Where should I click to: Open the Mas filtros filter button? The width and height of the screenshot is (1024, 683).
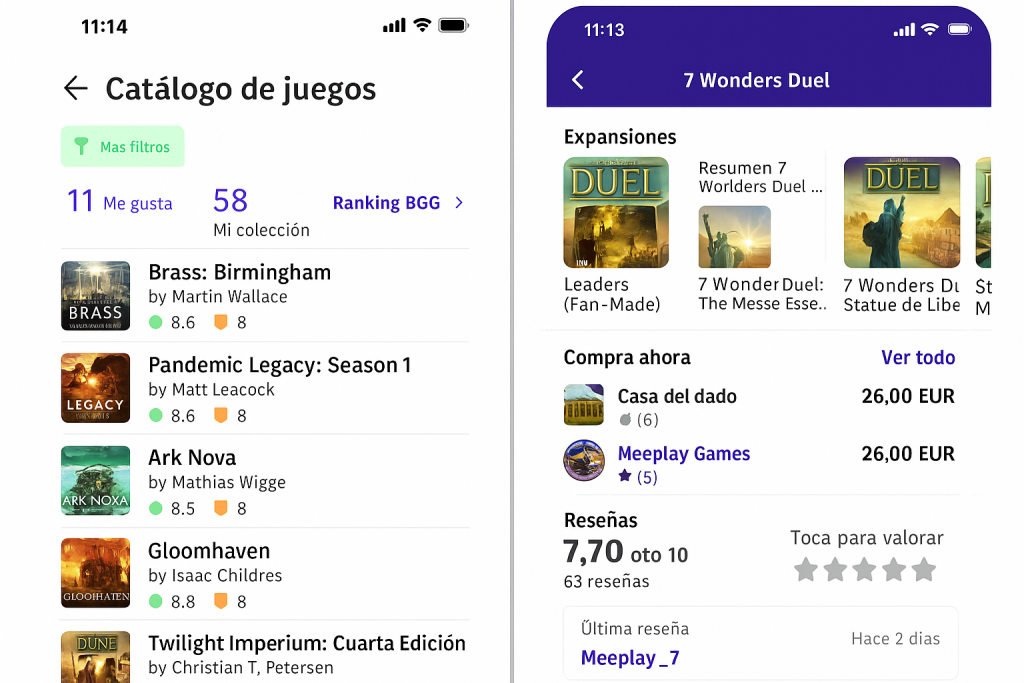pos(123,146)
